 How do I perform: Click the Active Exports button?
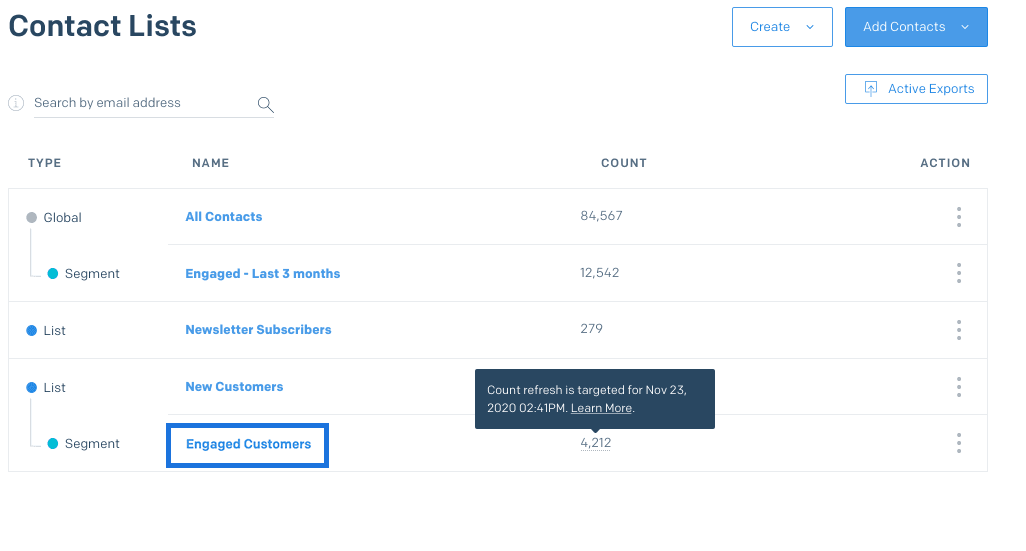[916, 89]
